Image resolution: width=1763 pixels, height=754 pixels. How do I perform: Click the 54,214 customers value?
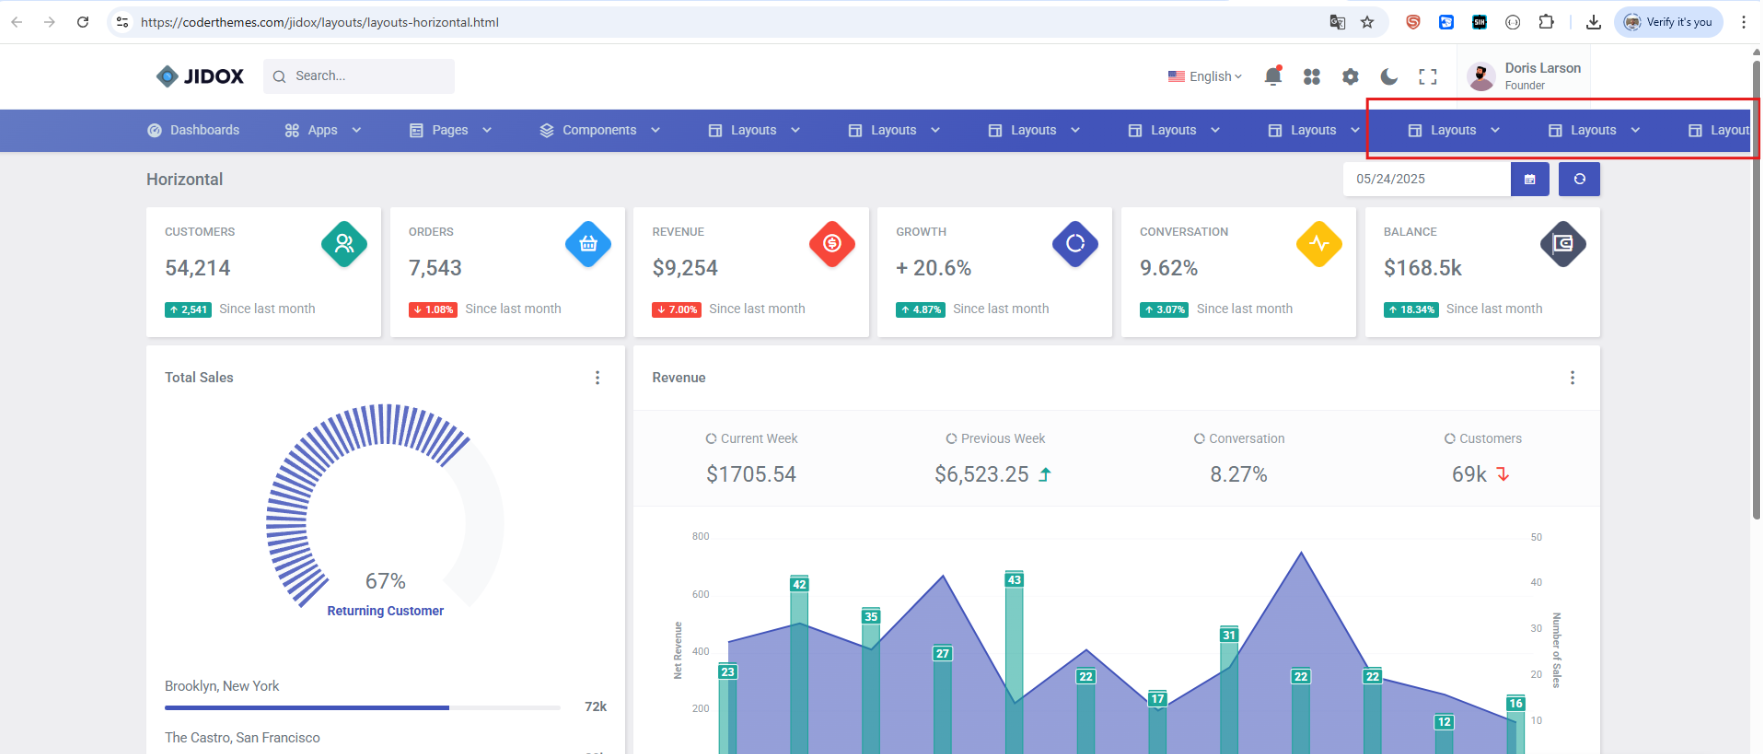pyautogui.click(x=197, y=268)
